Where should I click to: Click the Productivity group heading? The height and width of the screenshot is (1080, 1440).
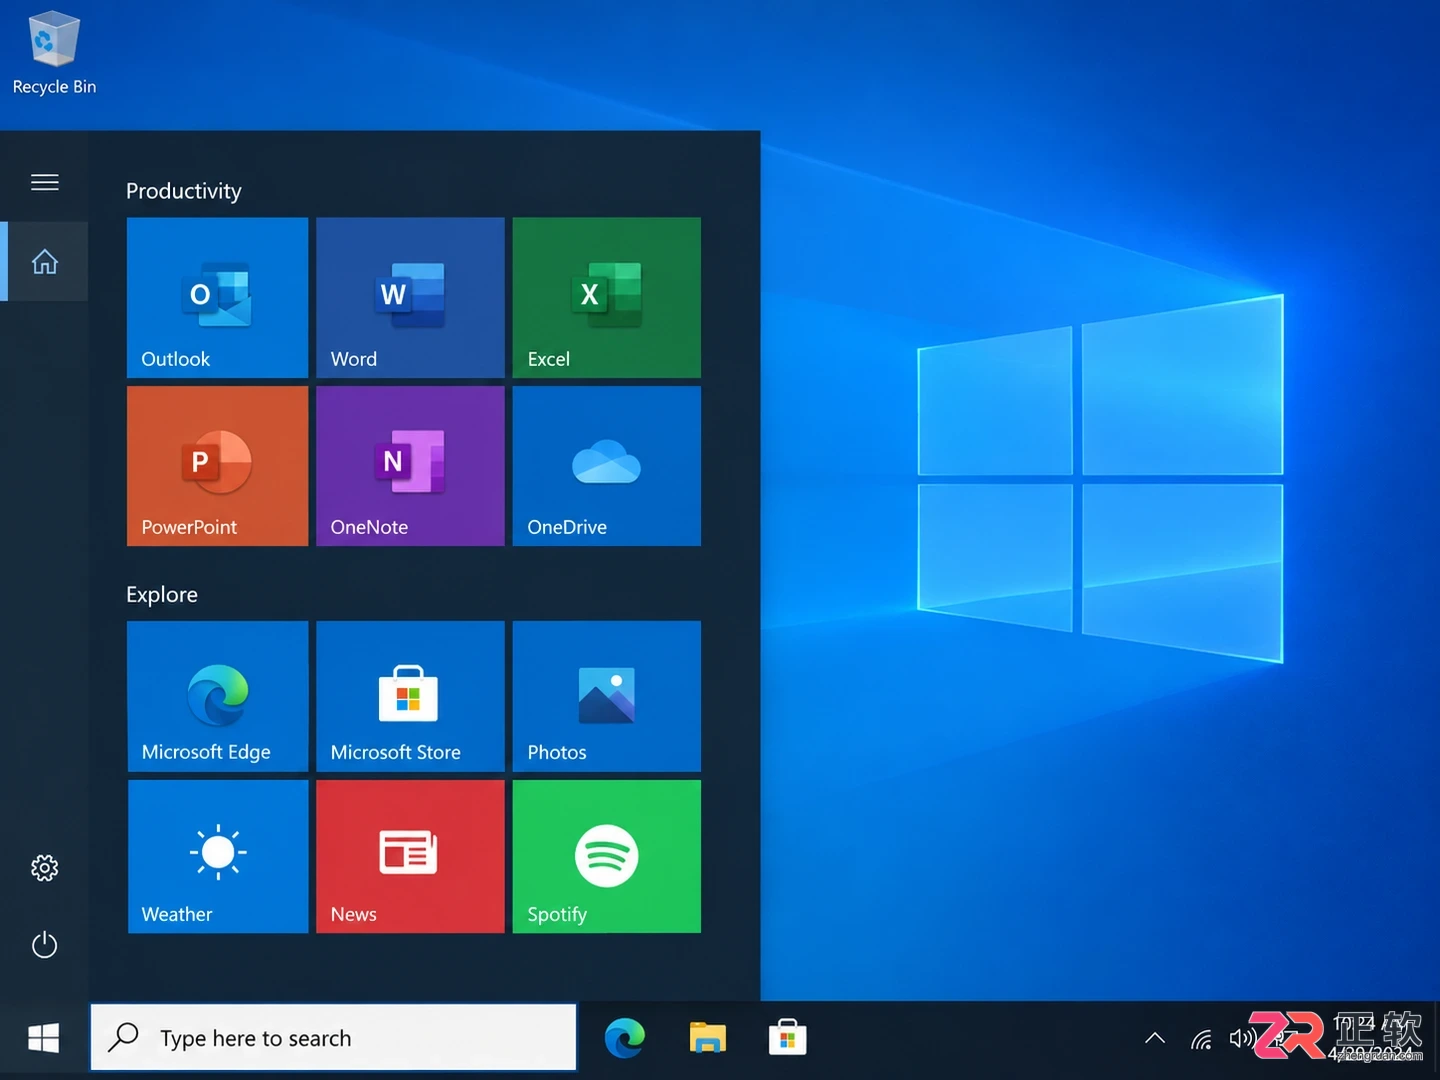[184, 191]
